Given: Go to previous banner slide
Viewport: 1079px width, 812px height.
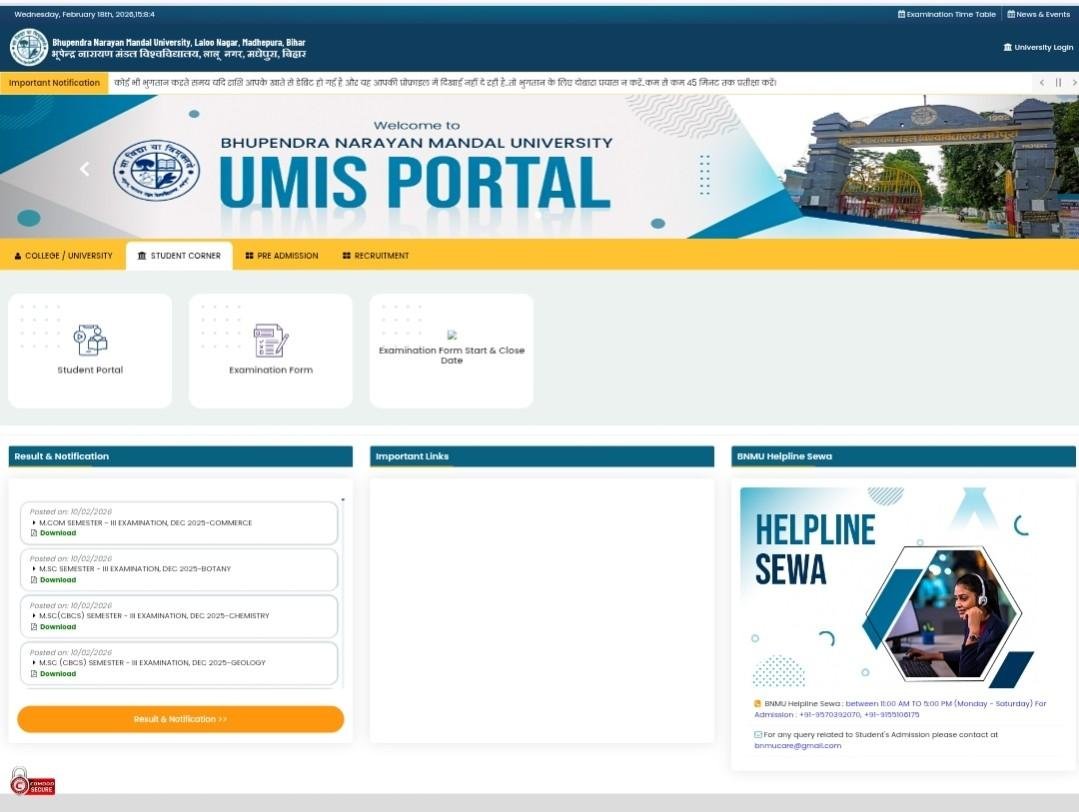Looking at the screenshot, I should 84,169.
